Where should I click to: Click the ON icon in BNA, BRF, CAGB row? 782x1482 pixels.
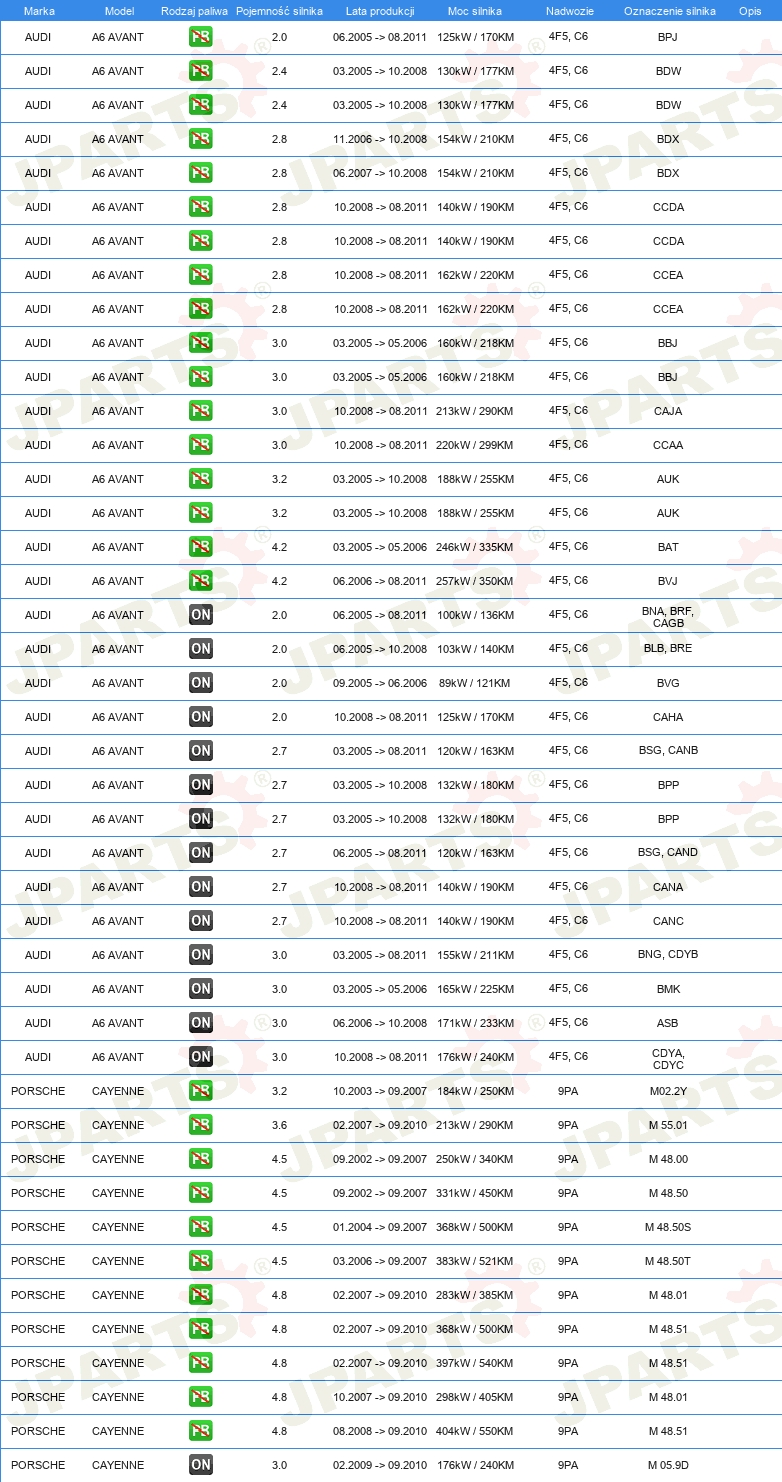pos(201,615)
